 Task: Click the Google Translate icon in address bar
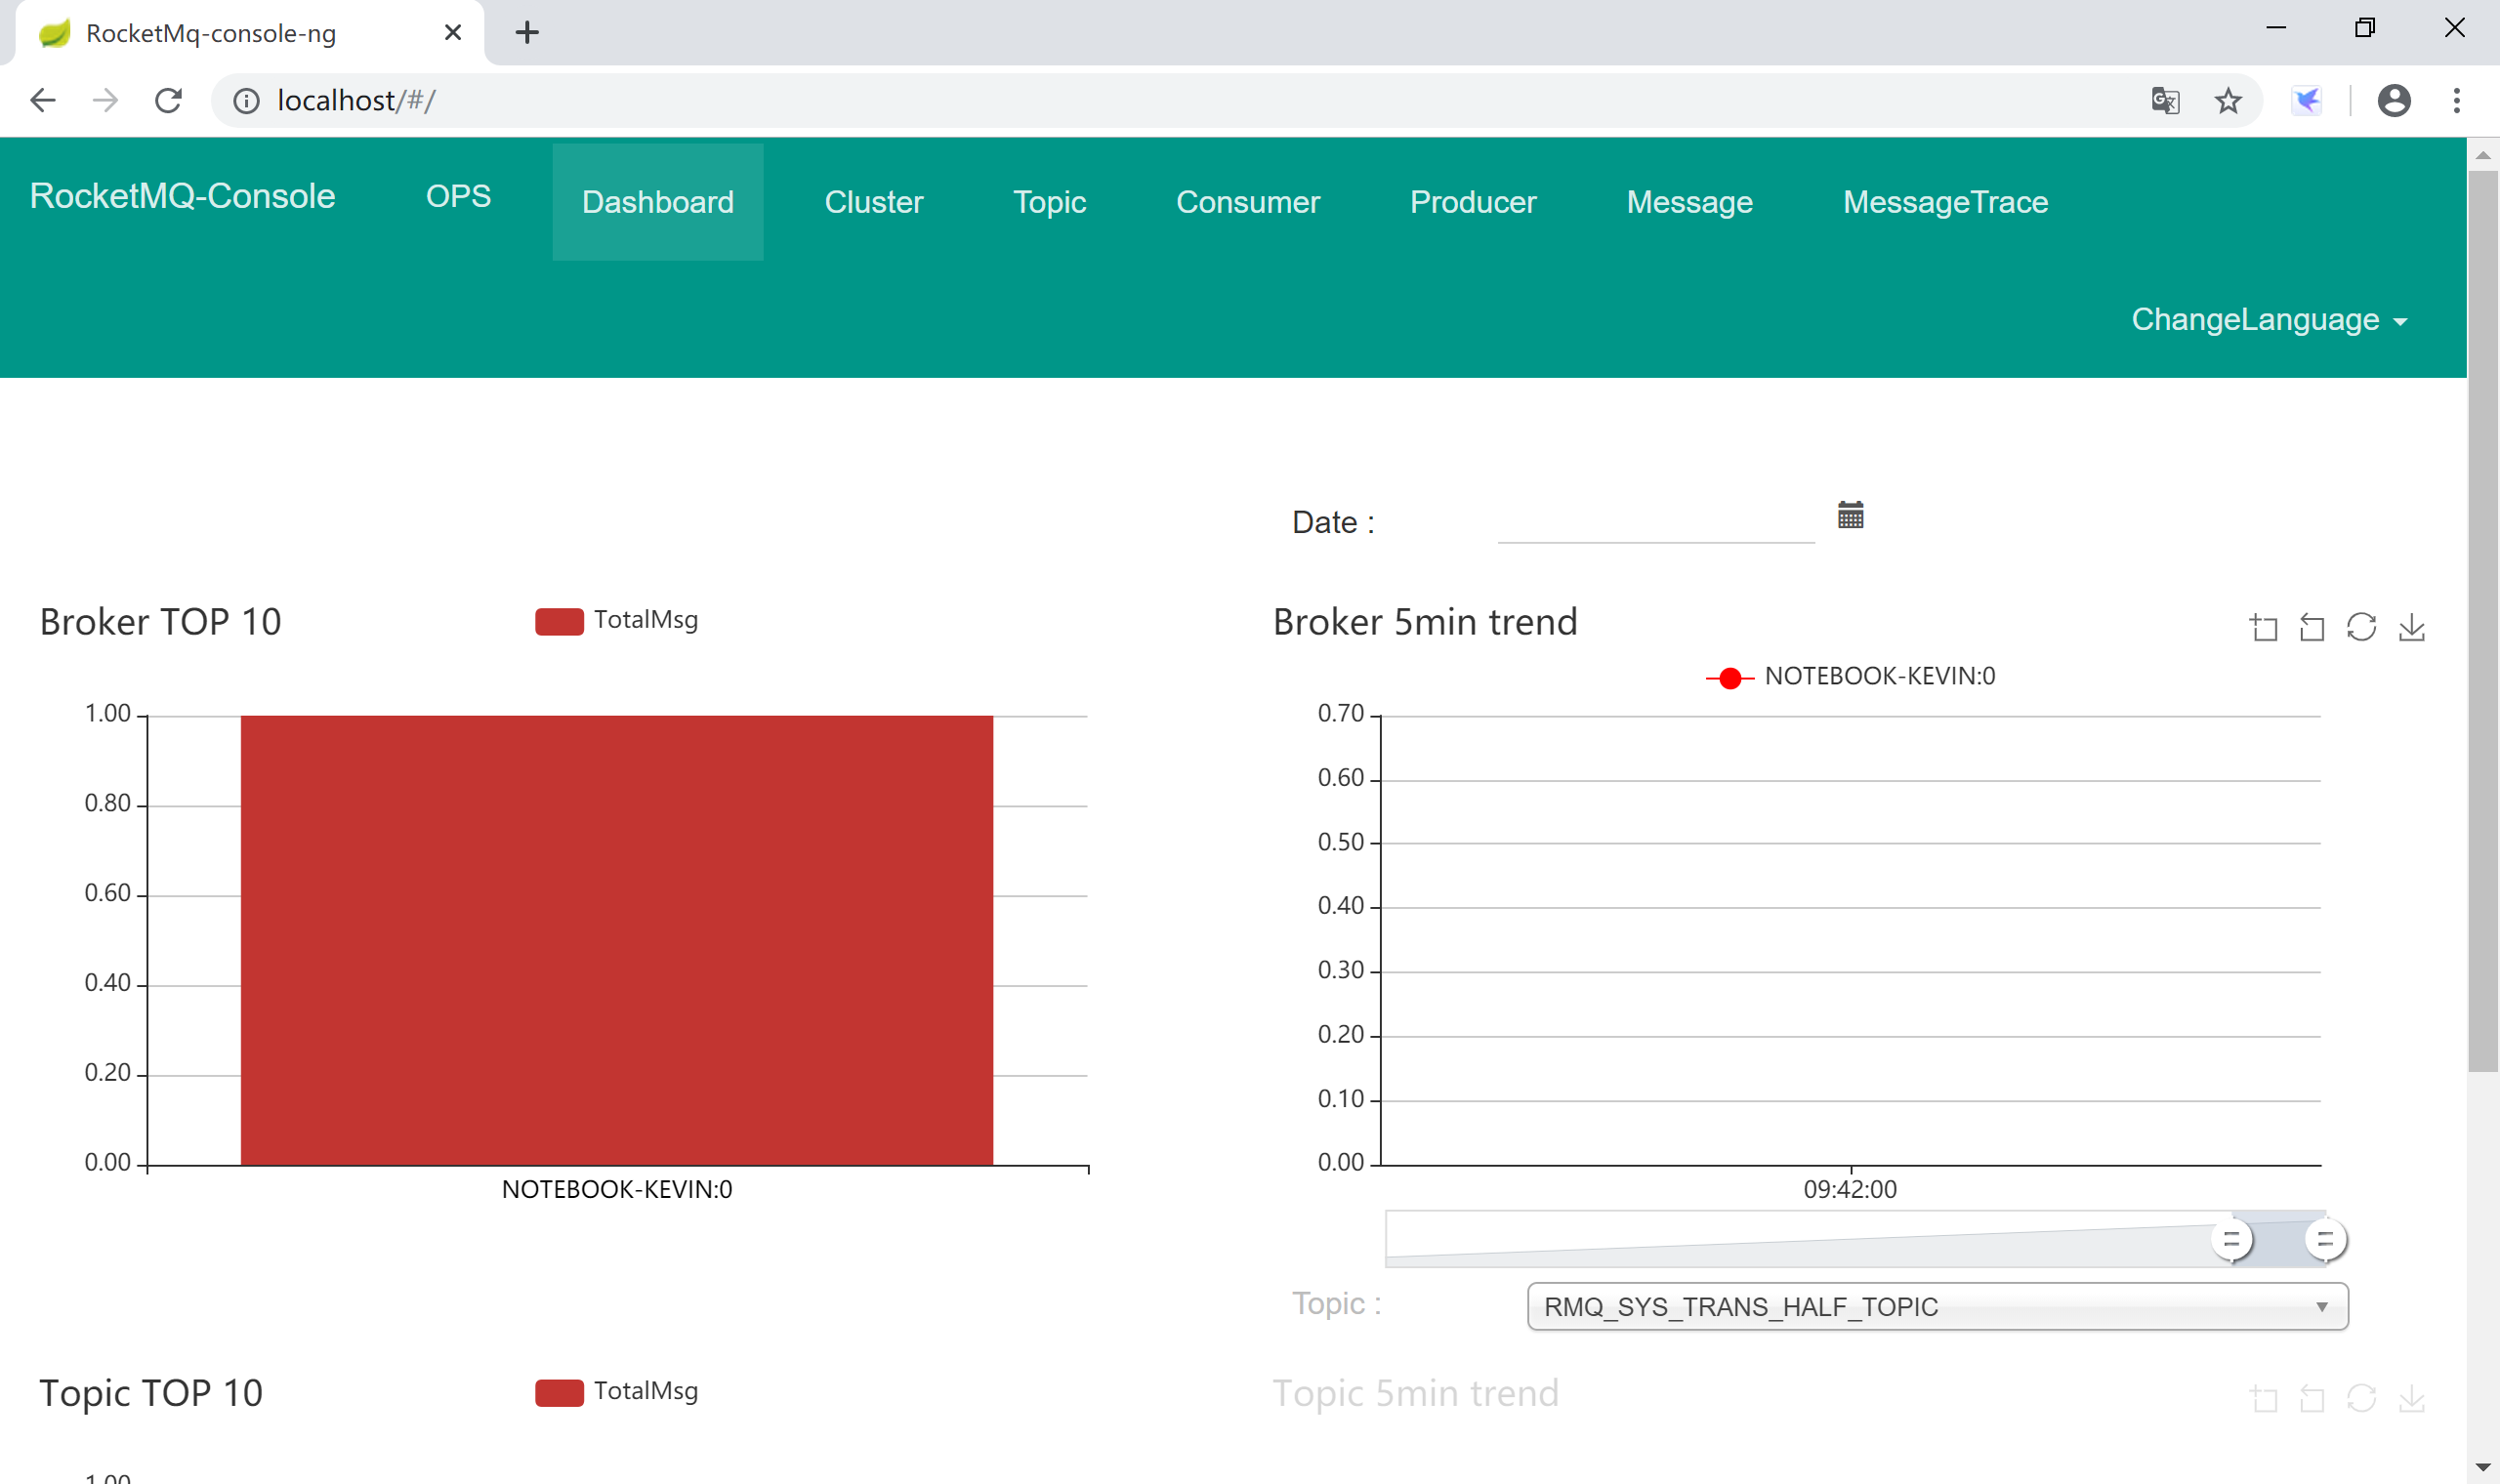coord(2165,100)
